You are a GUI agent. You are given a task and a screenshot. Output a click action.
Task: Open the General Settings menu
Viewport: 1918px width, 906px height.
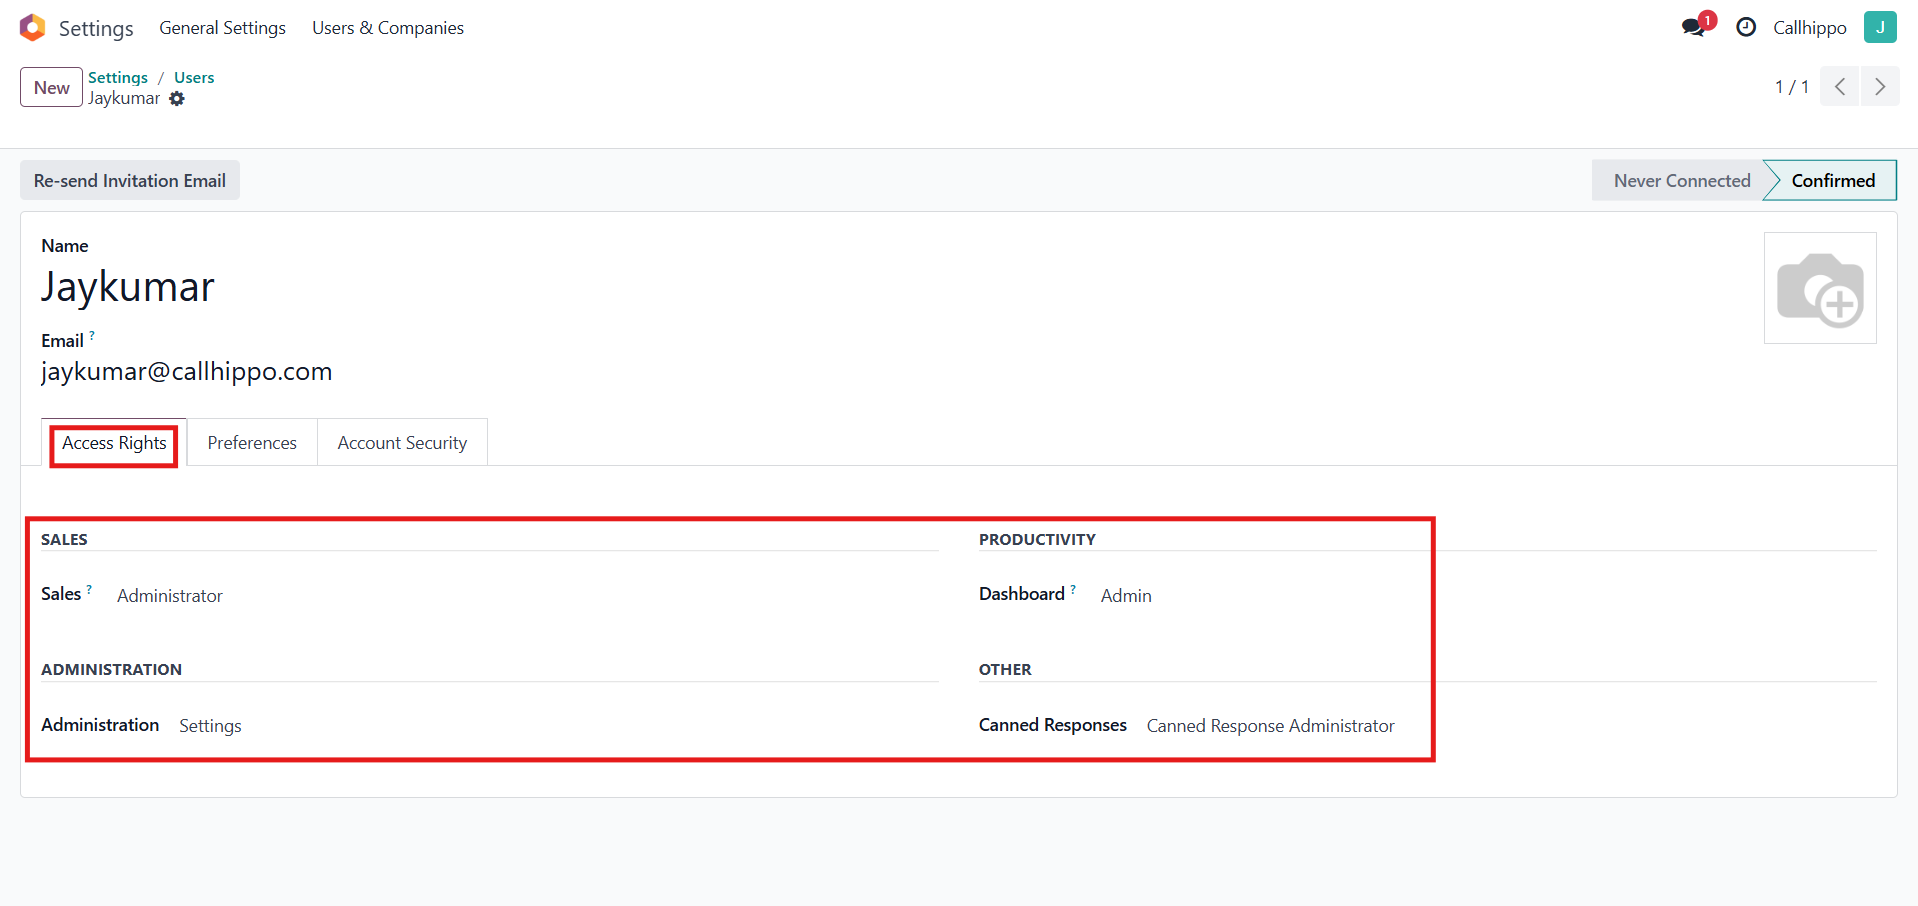[223, 28]
